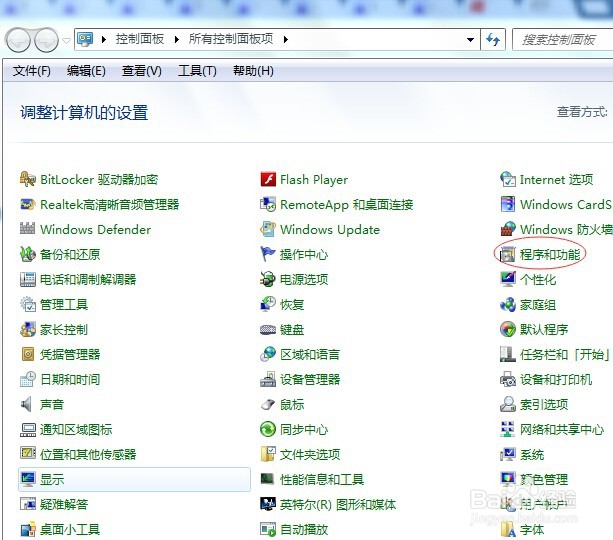
Task: Expand the arrow after 所有控制面板项 breadcrumb
Action: click(286, 39)
